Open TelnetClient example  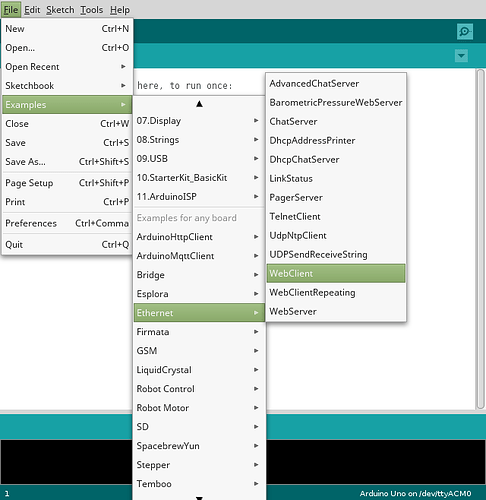[x=336, y=217]
